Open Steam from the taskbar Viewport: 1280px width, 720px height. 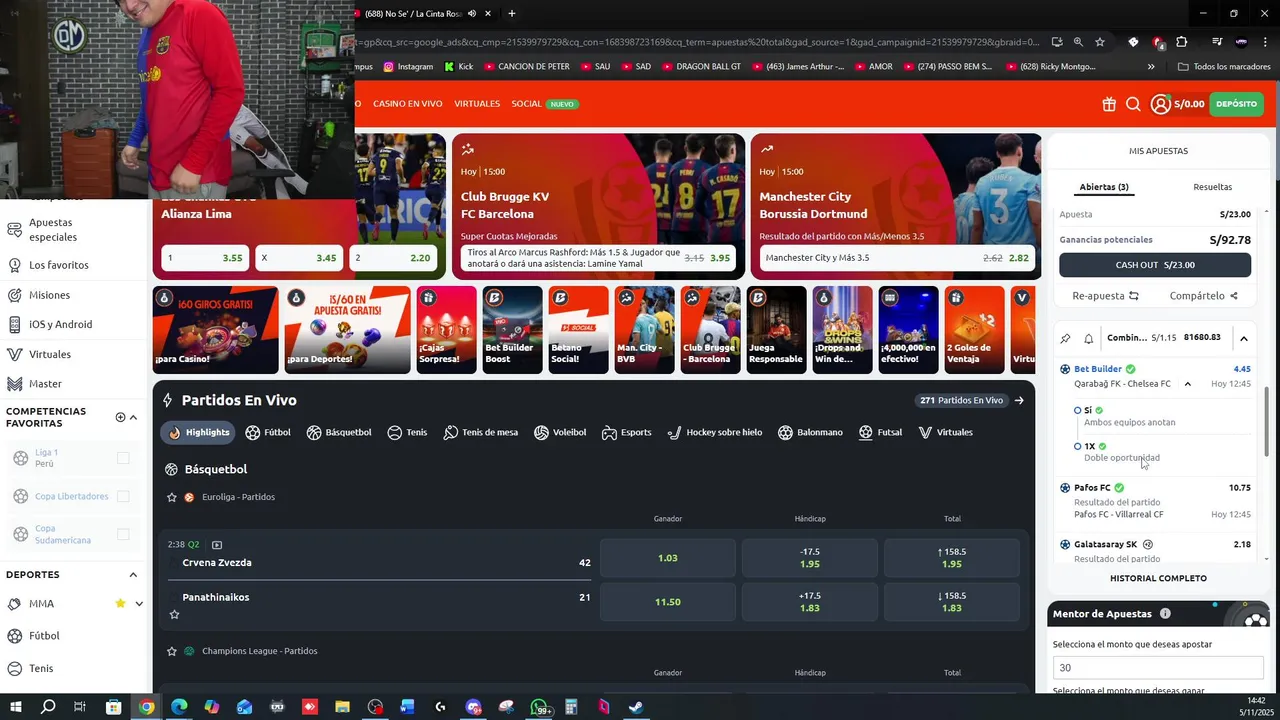point(636,707)
